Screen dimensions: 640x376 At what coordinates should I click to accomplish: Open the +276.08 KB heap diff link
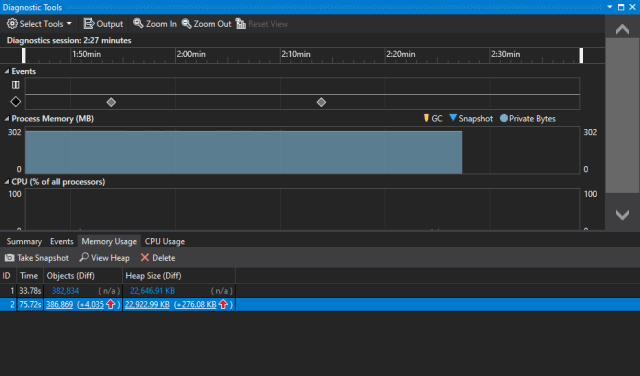click(196, 305)
